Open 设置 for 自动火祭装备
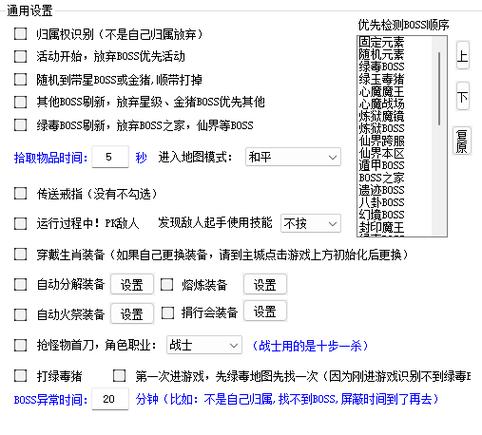 pos(132,314)
